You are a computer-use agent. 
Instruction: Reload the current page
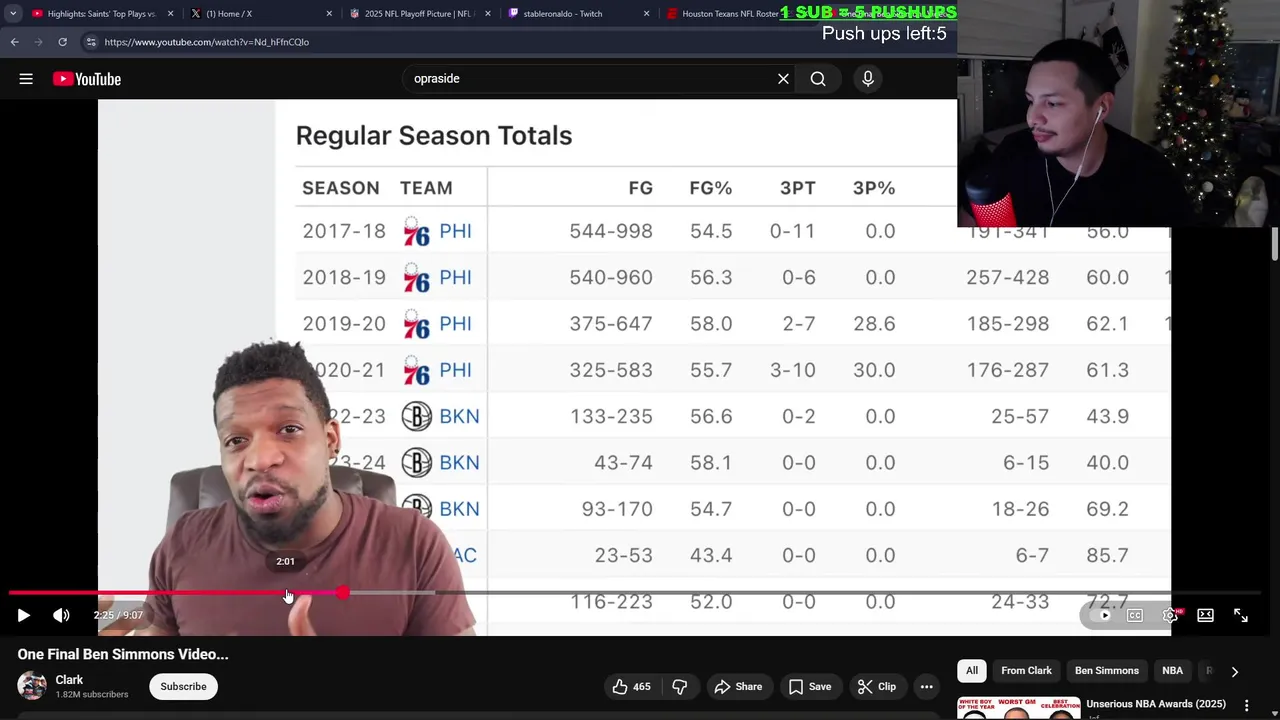[x=62, y=42]
